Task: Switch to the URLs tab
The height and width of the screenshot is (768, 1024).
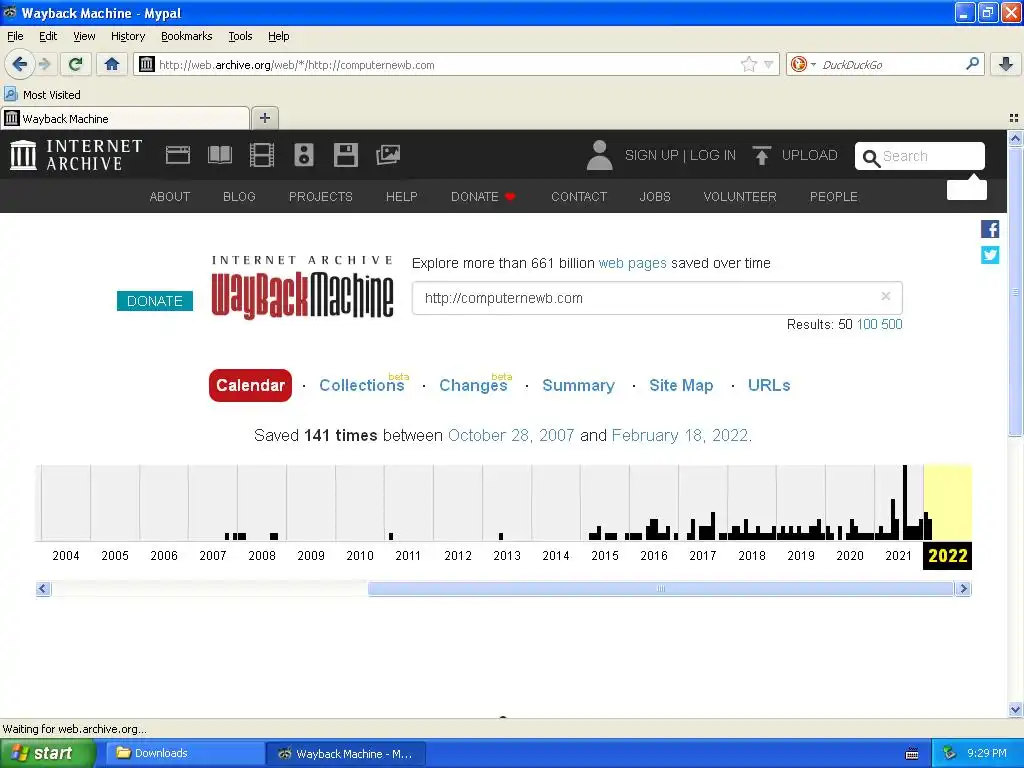Action: pos(769,385)
